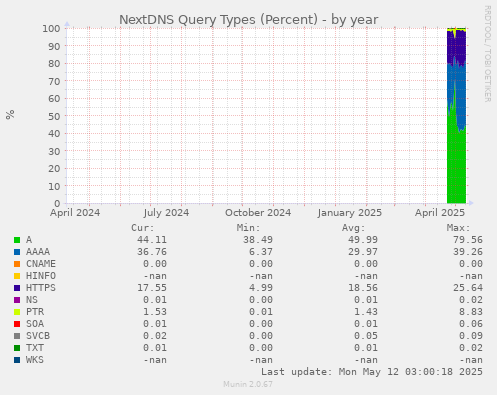This screenshot has width=497, height=395.
Task: Click the PTR maximum value 8.83
Action: pyautogui.click(x=471, y=312)
